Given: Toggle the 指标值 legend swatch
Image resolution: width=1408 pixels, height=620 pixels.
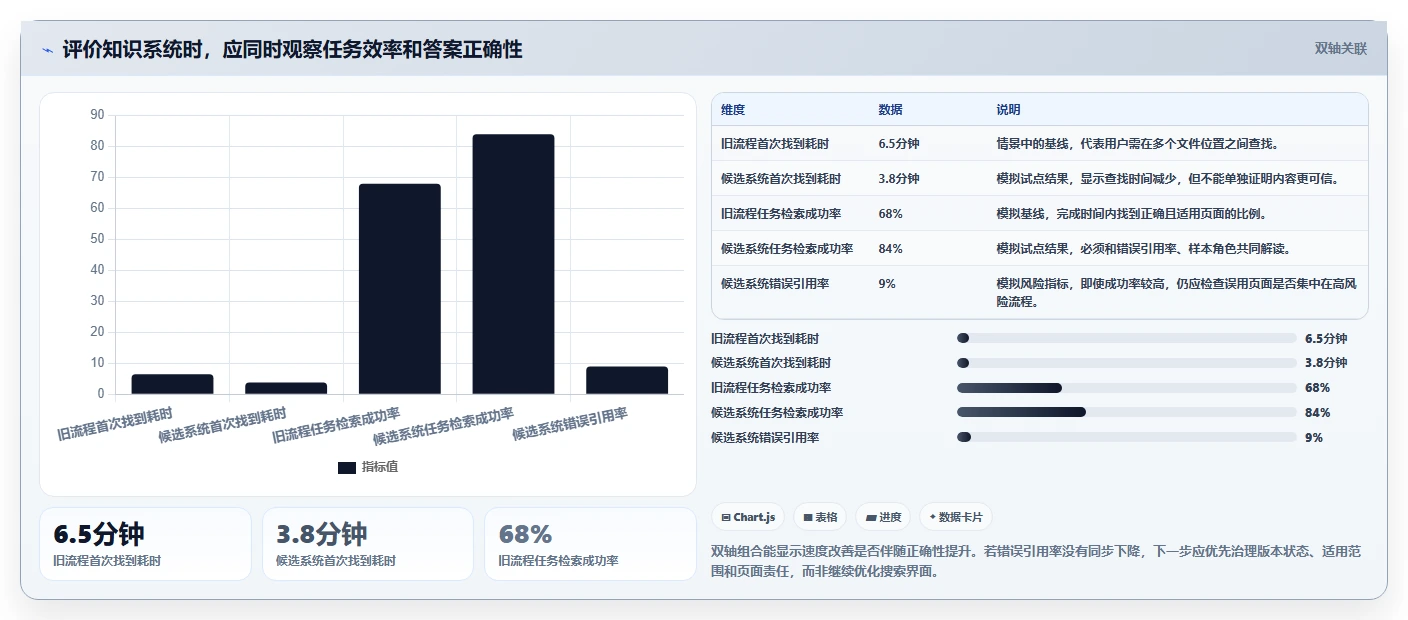Looking at the screenshot, I should coord(347,467).
